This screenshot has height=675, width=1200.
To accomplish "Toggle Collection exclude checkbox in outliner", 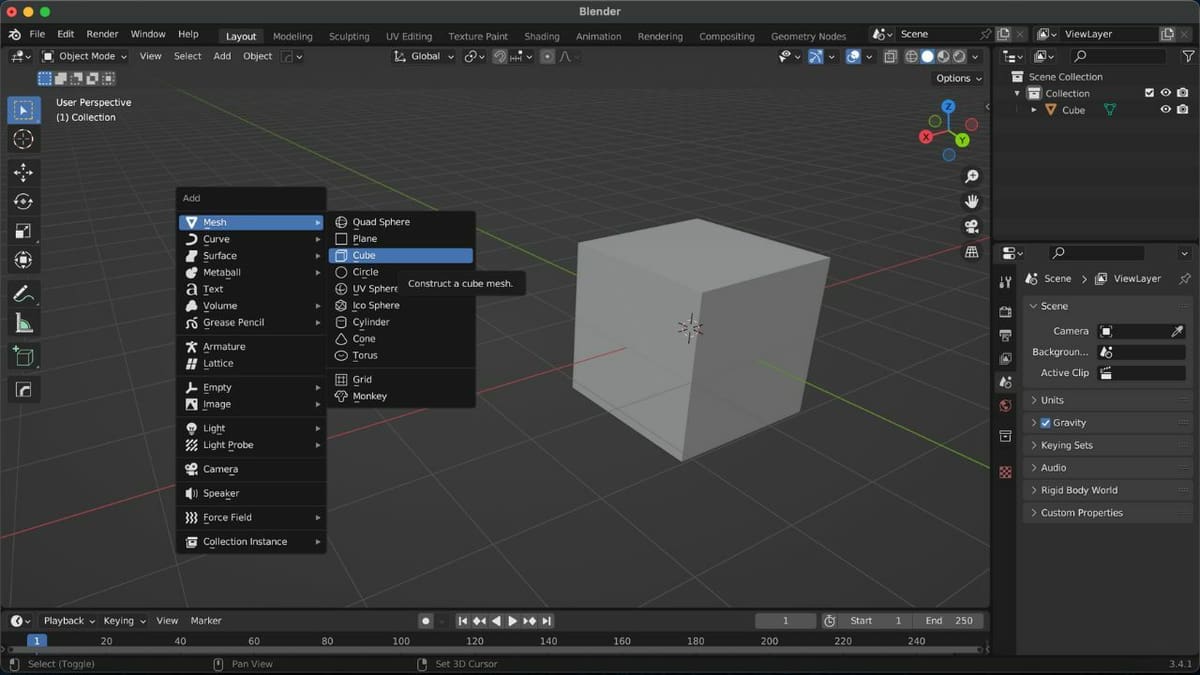I will tap(1149, 93).
